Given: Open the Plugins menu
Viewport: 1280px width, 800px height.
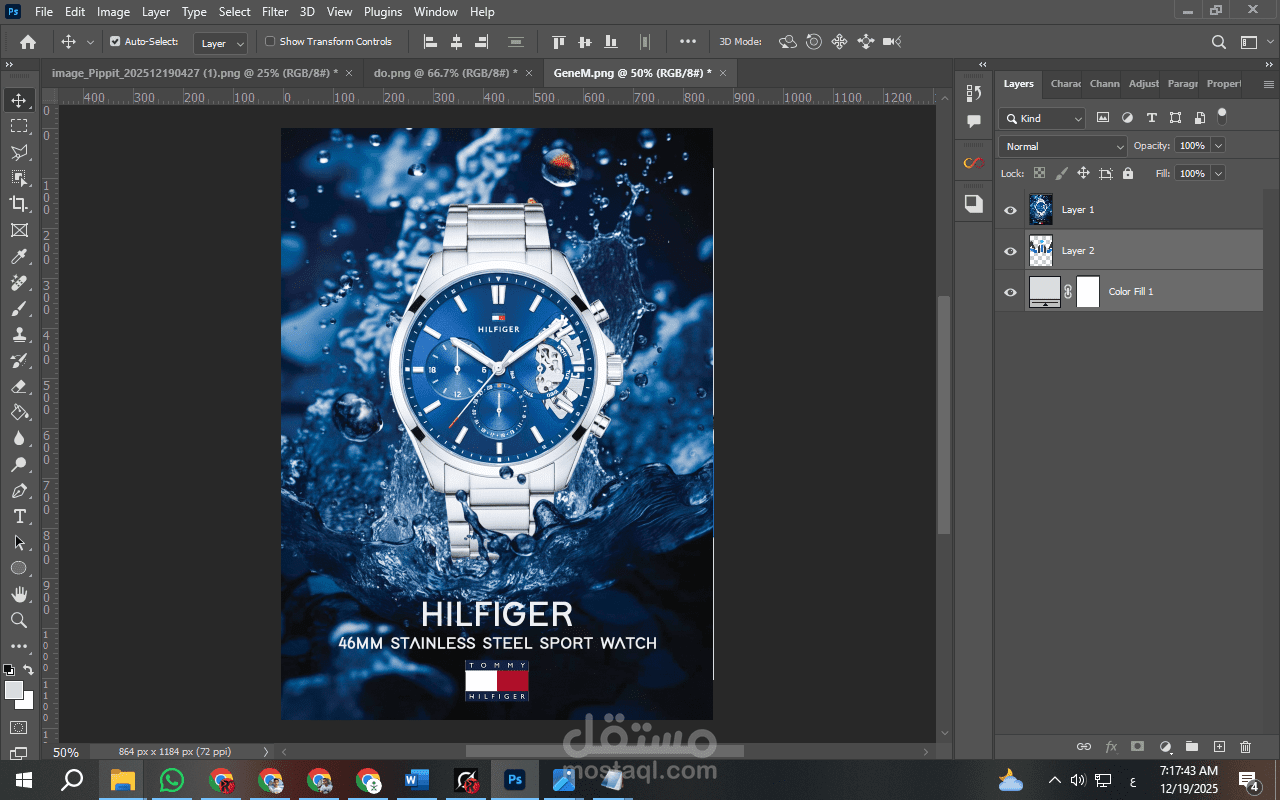Looking at the screenshot, I should click(x=383, y=12).
